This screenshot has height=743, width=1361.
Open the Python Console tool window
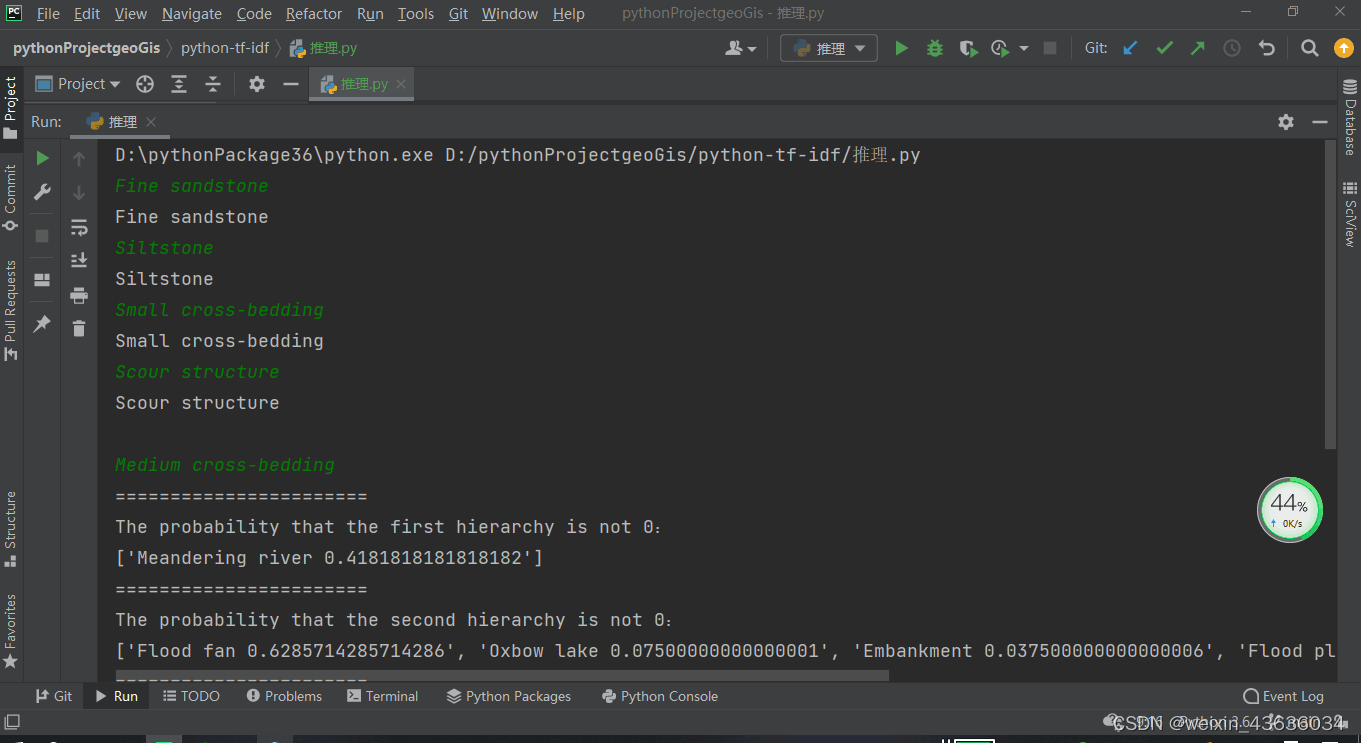[x=660, y=696]
